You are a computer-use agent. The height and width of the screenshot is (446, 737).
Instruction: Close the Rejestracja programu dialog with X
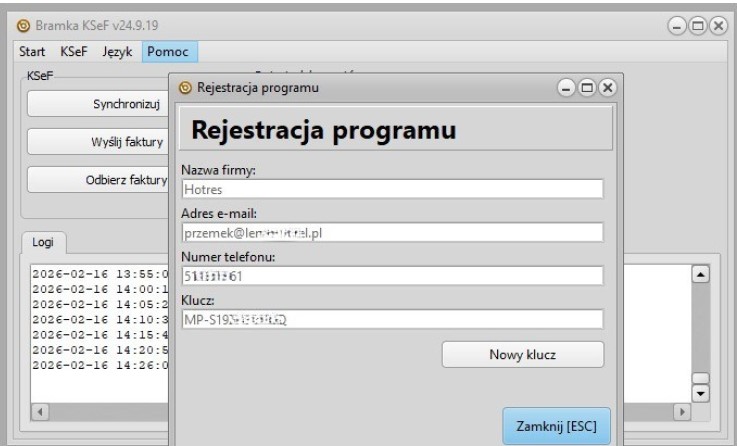coord(606,88)
